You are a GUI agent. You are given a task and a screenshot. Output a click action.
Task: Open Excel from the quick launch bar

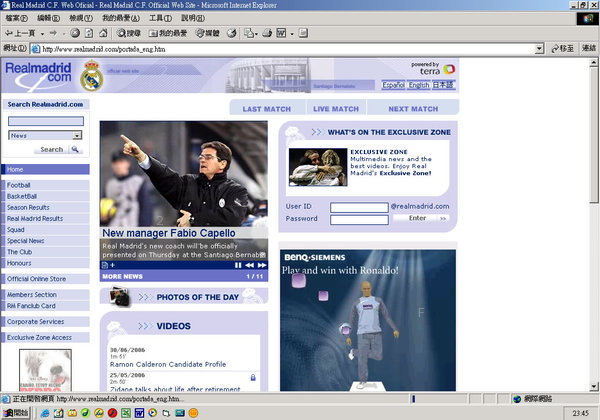(126, 413)
